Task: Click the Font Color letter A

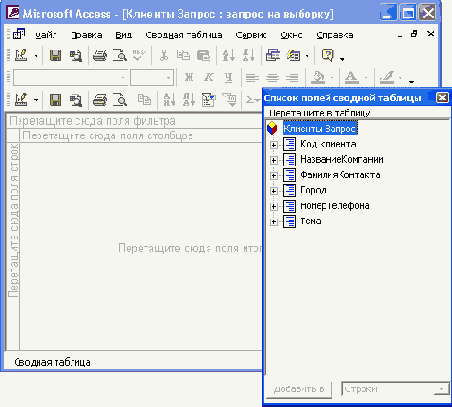Action: click(351, 78)
